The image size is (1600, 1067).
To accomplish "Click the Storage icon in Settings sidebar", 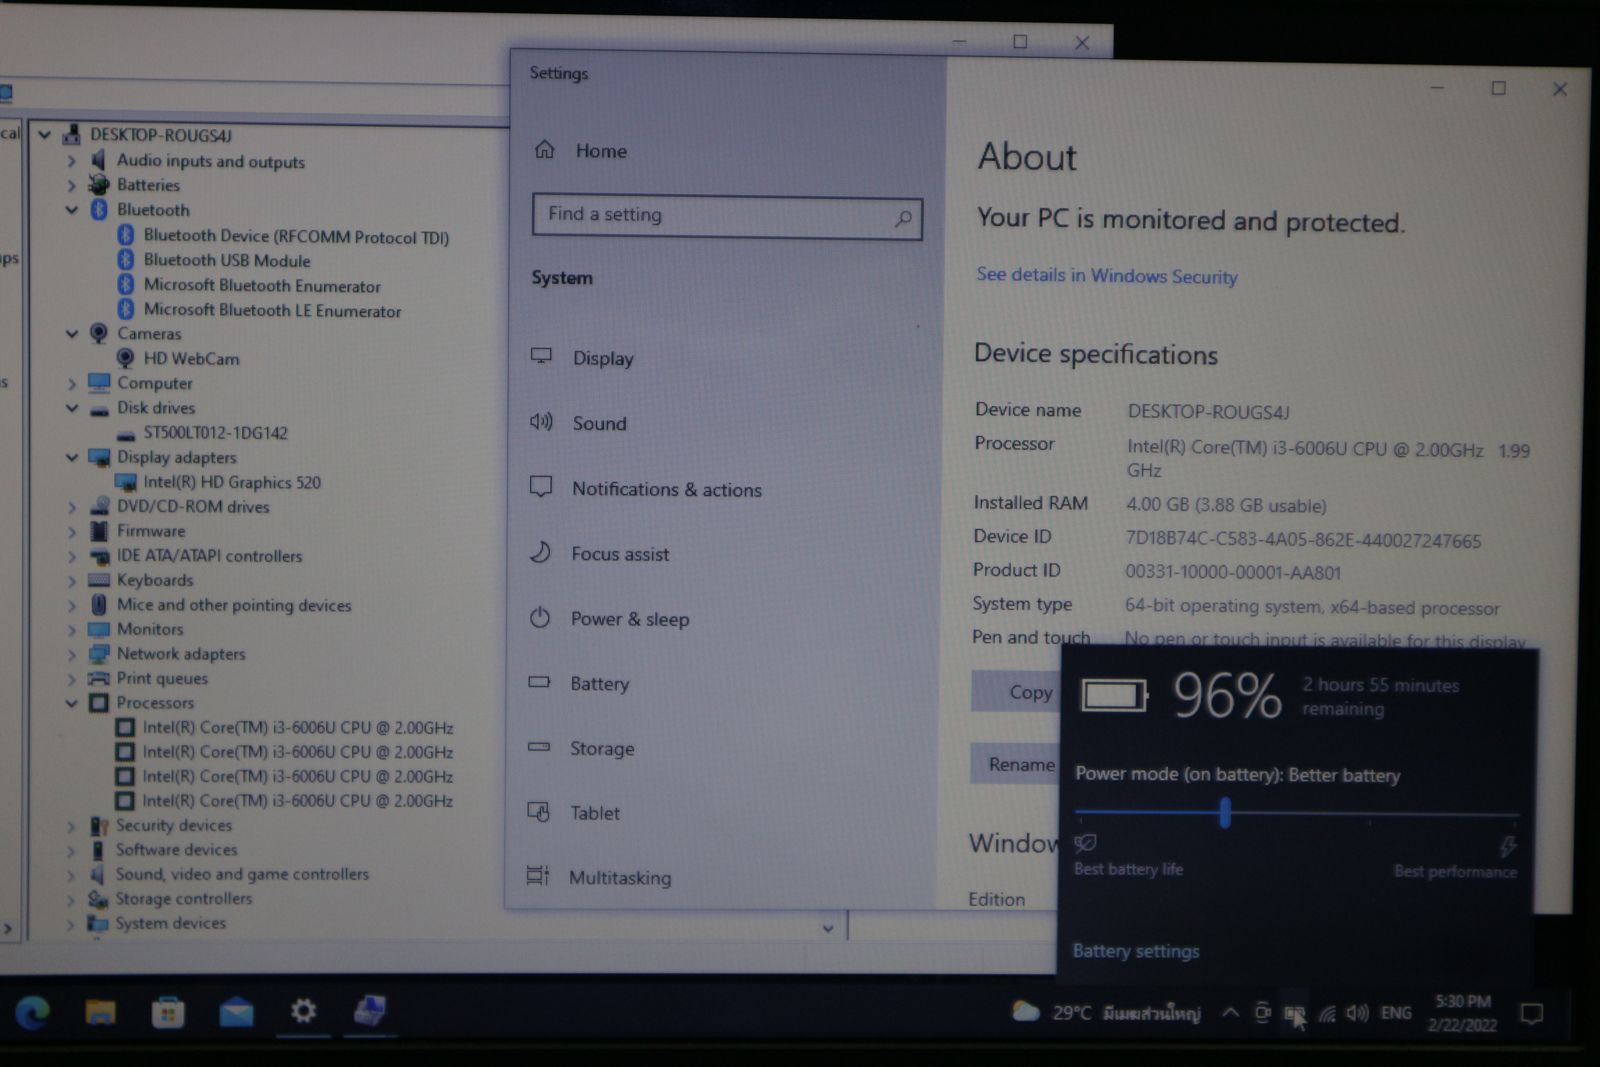I will [x=539, y=747].
